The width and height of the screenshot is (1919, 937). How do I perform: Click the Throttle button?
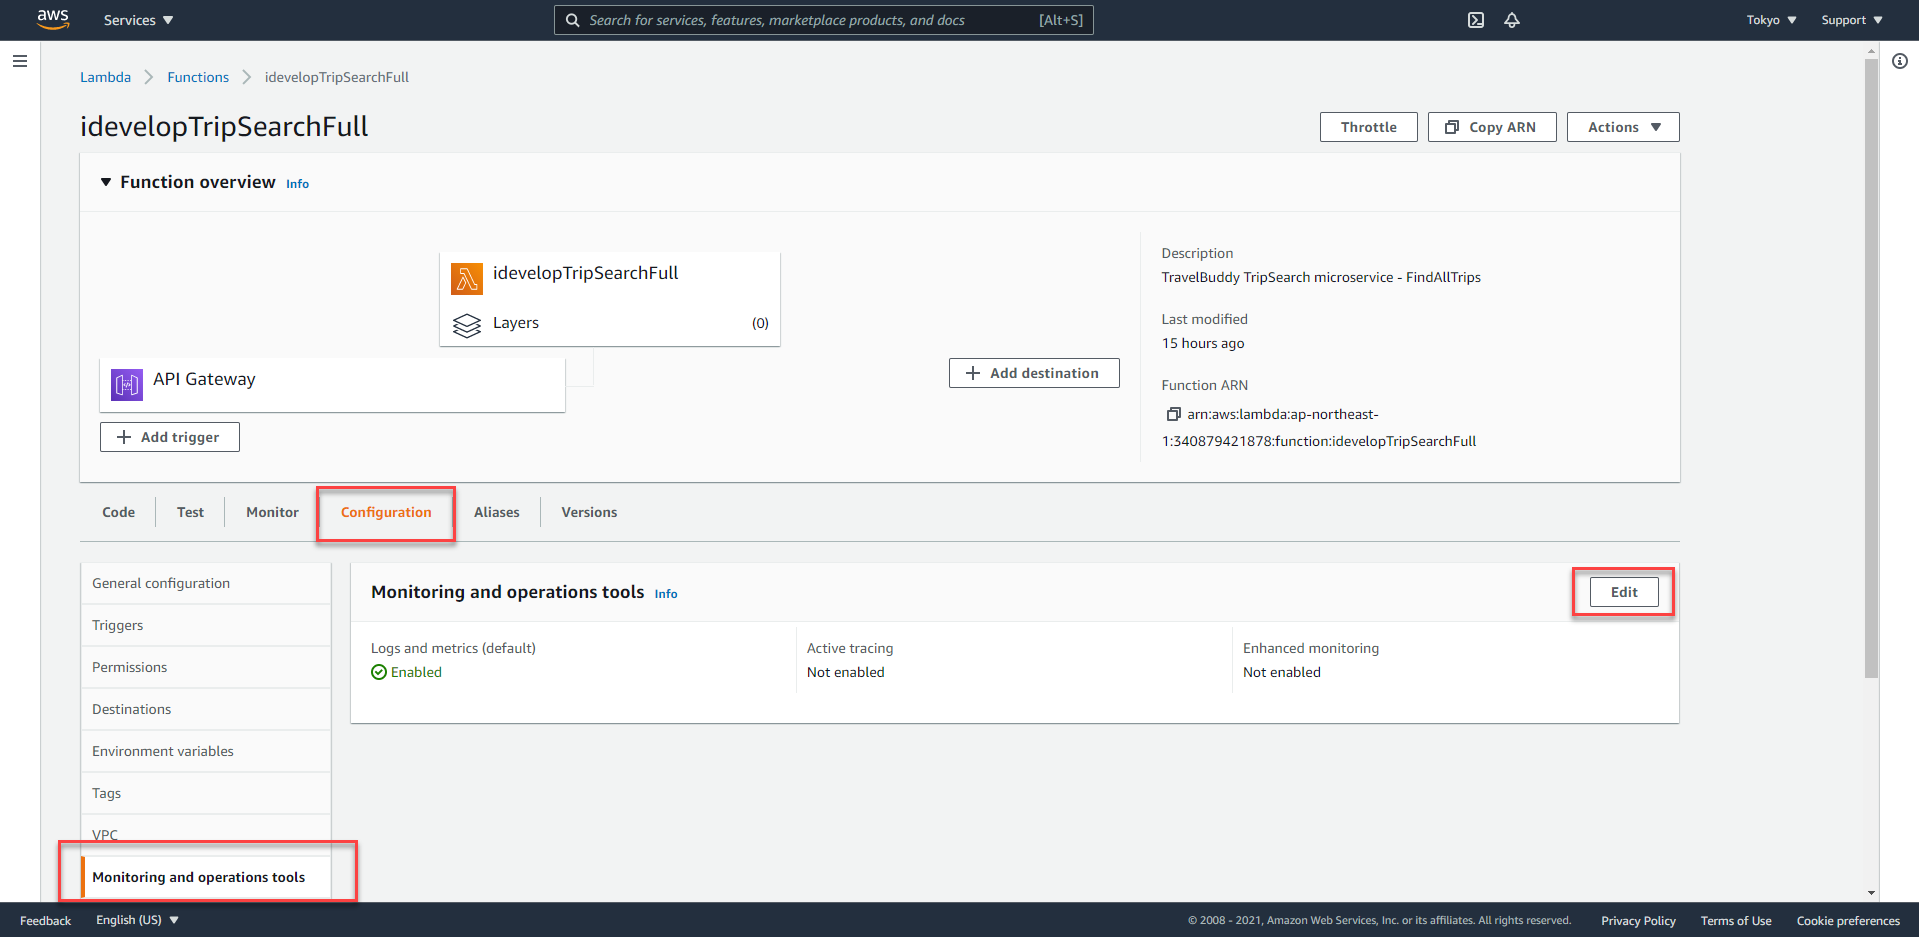pos(1368,127)
